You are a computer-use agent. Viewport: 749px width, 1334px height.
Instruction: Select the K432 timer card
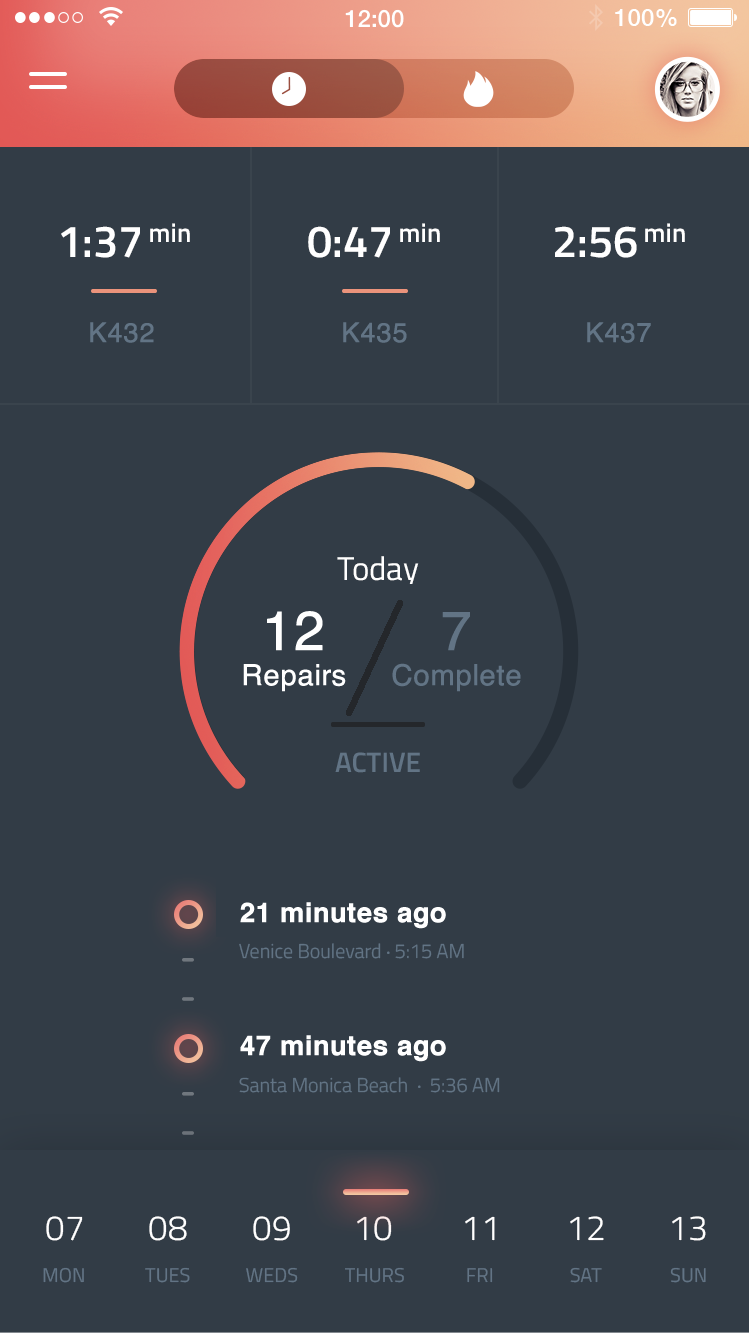124,276
